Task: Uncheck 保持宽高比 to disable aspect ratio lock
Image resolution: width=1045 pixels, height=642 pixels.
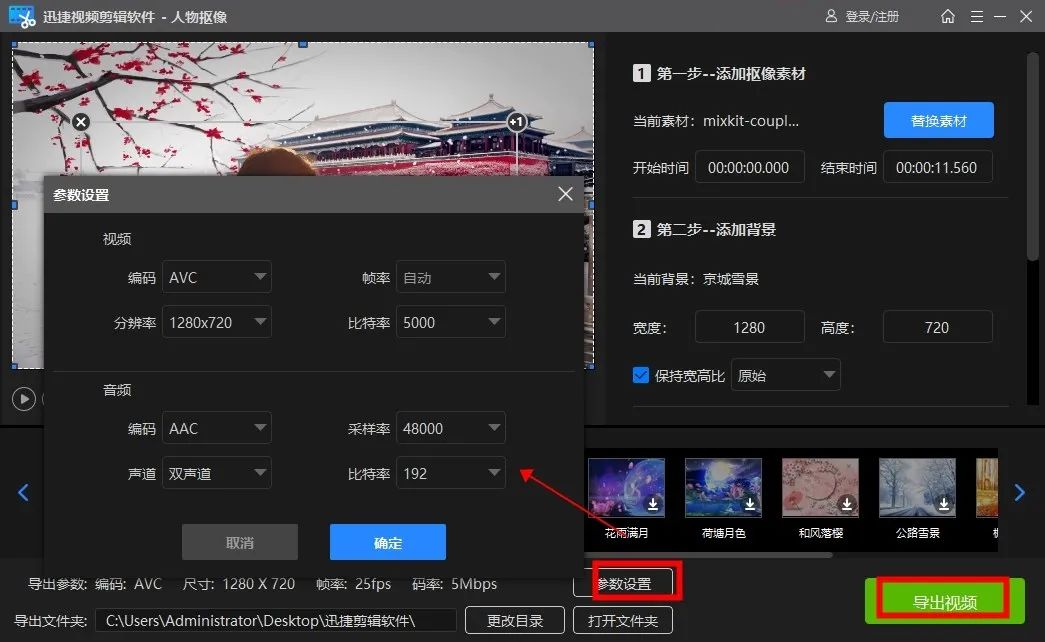Action: pos(639,374)
